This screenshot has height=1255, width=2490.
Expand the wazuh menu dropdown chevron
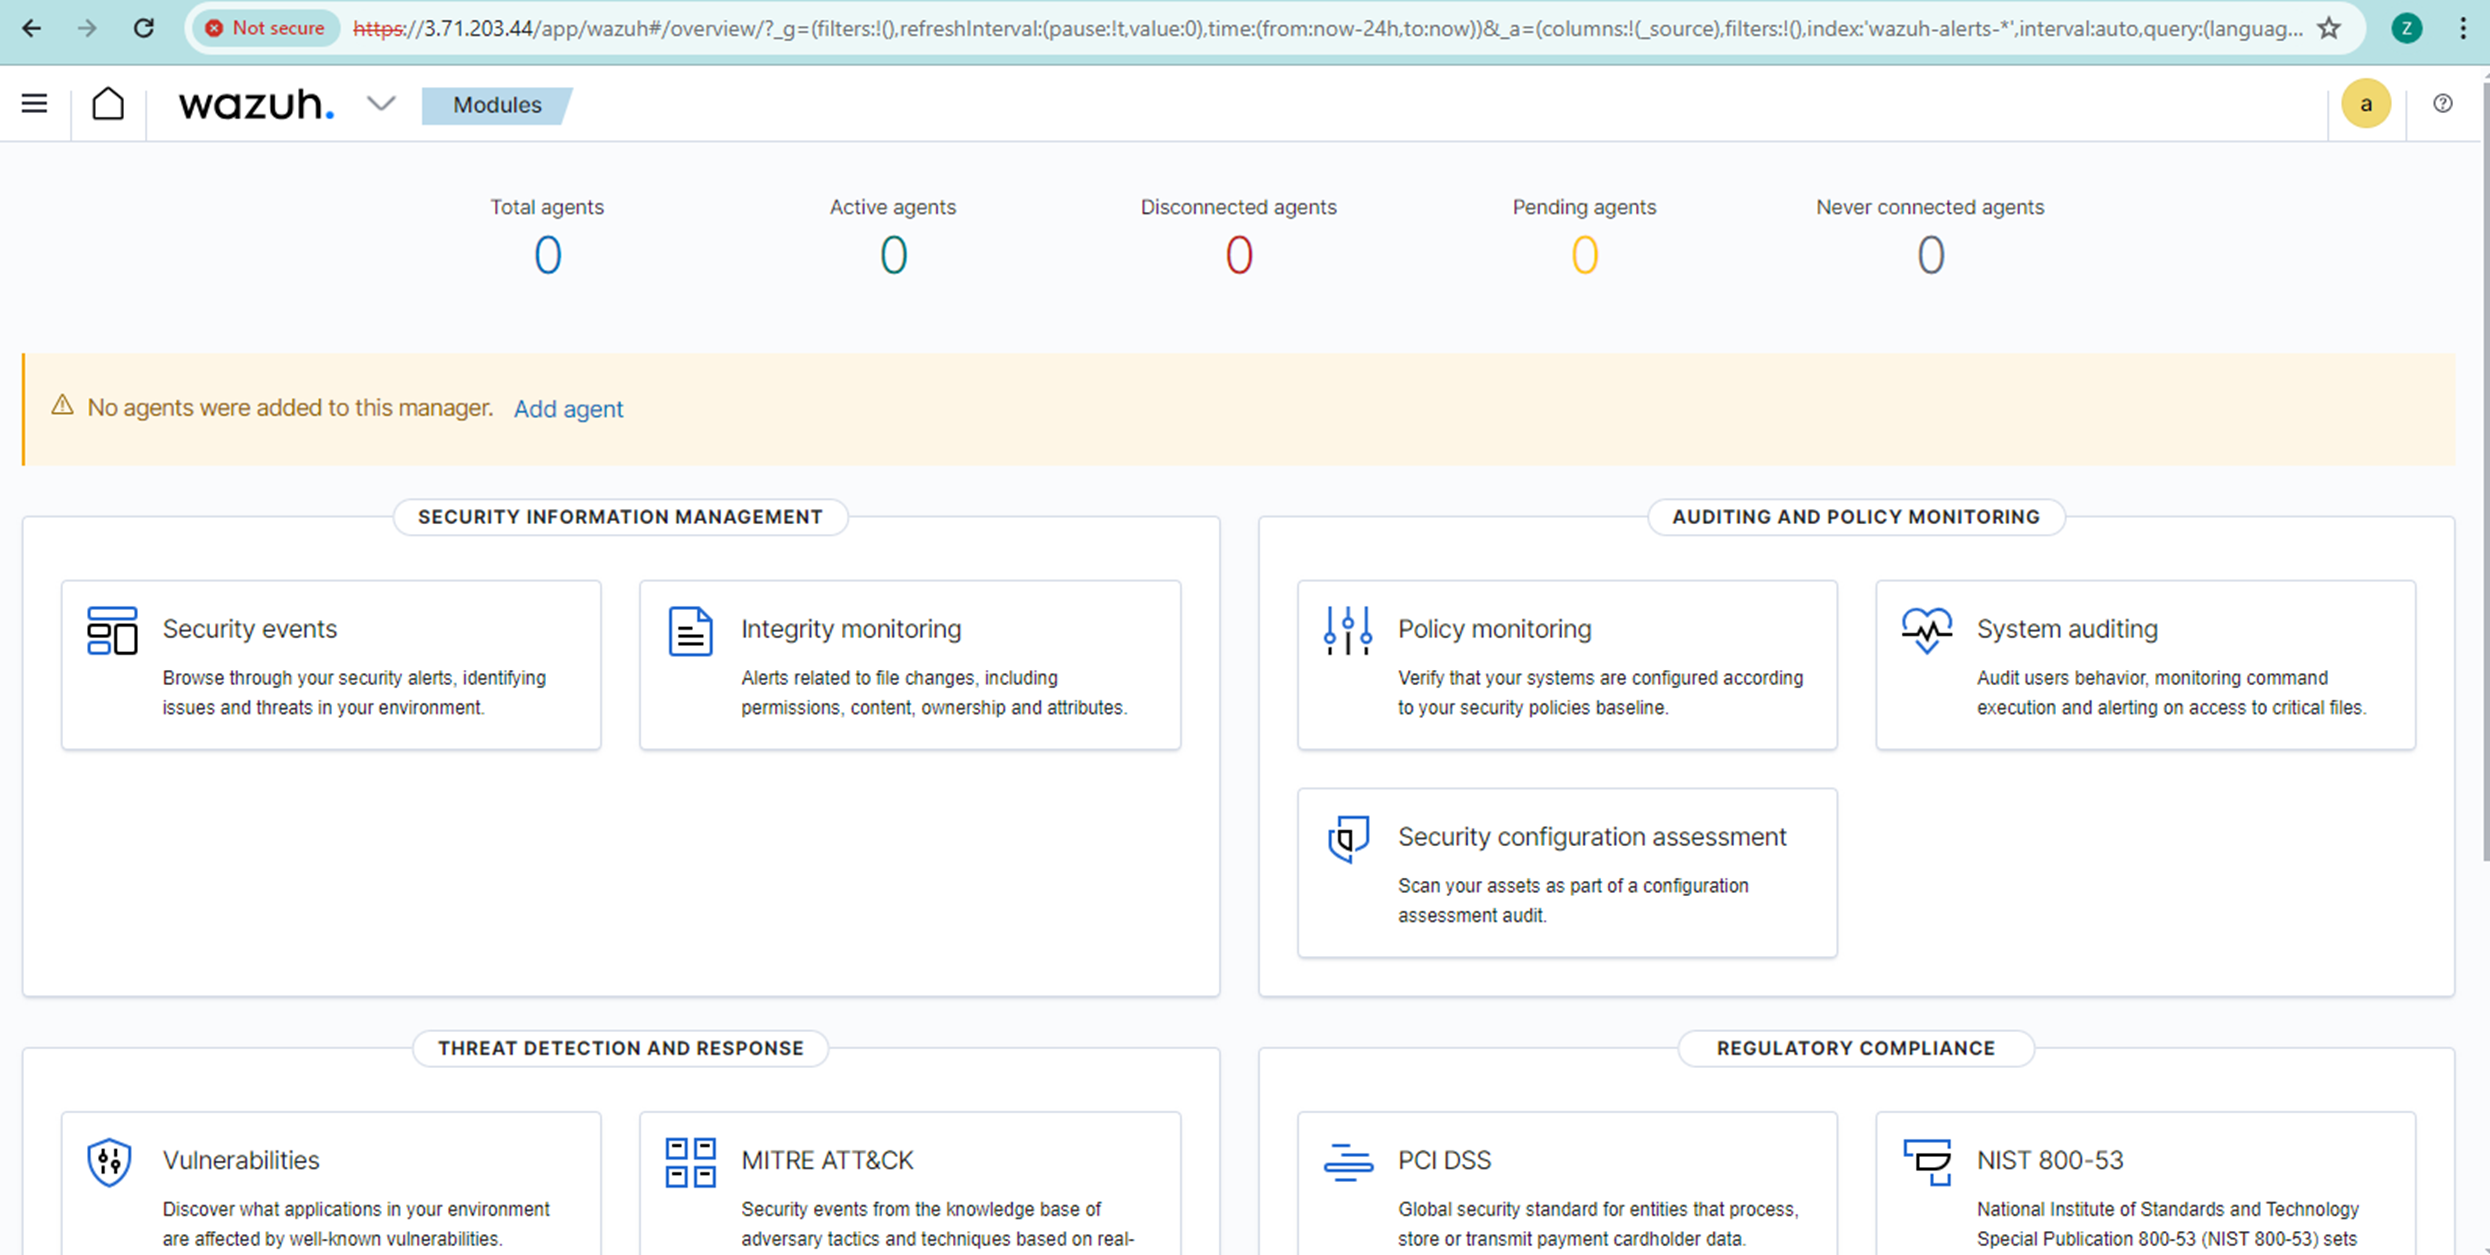(381, 103)
